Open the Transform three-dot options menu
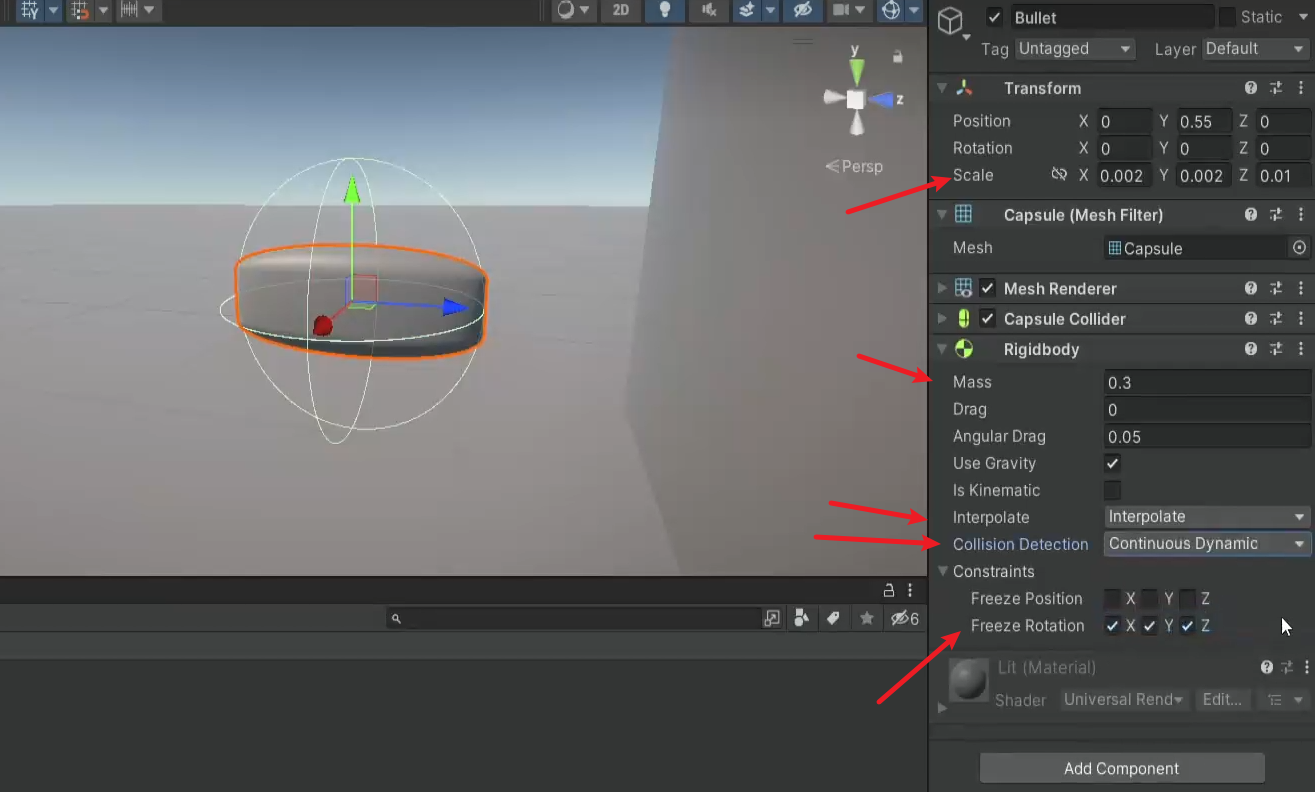Viewport: 1315px width, 792px height. [1300, 88]
